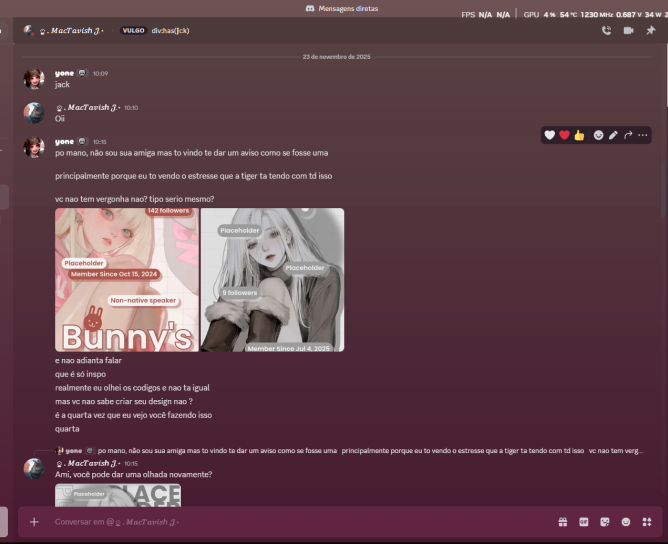Open add reaction emoji picker
This screenshot has height=544, width=668.
(599, 135)
